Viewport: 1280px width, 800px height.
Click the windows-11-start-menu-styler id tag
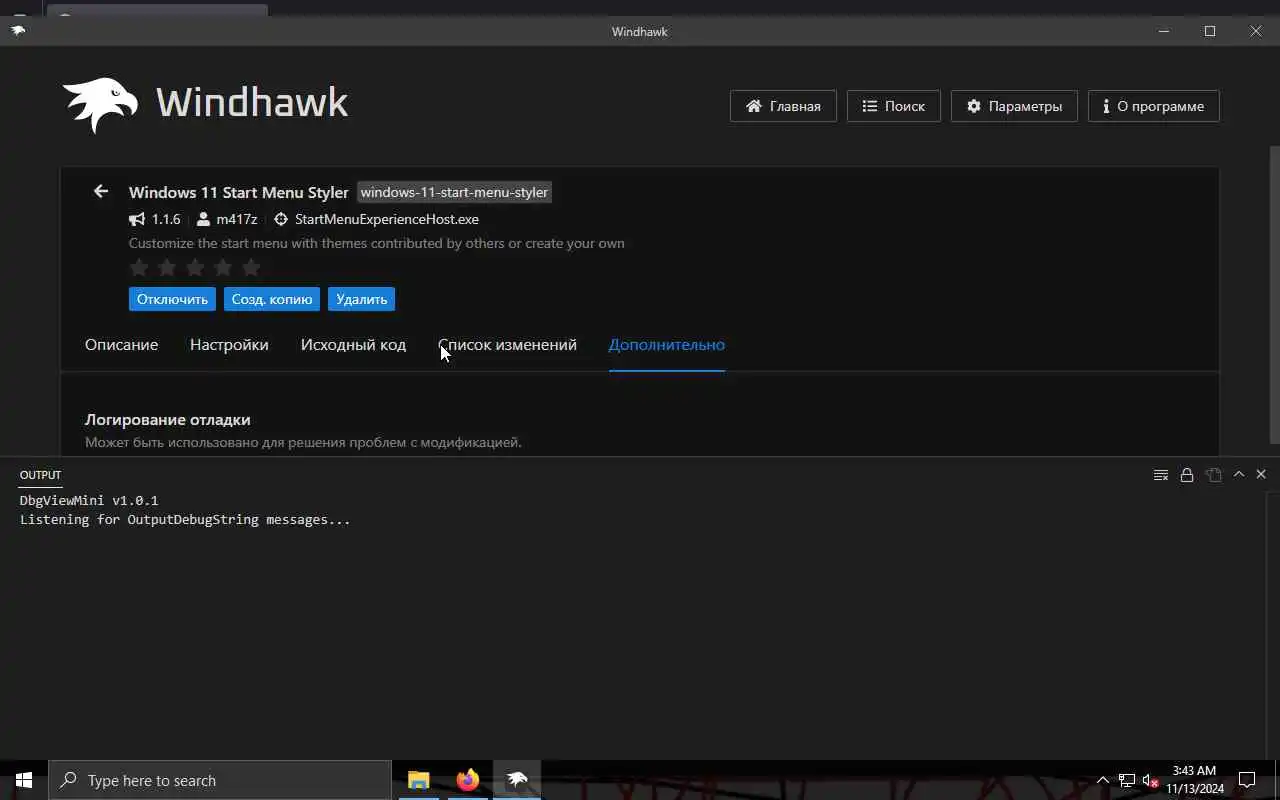click(454, 192)
